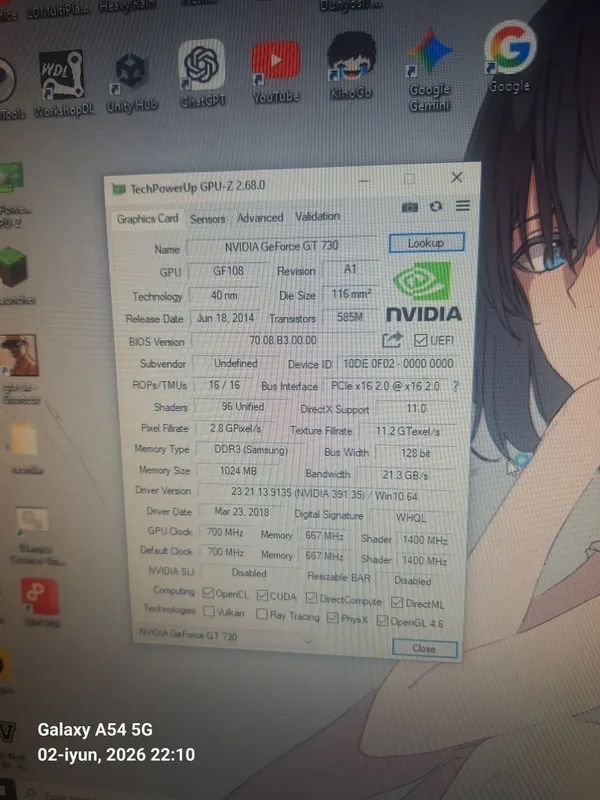Click the Lookup button
This screenshot has width=600, height=800.
pos(427,243)
